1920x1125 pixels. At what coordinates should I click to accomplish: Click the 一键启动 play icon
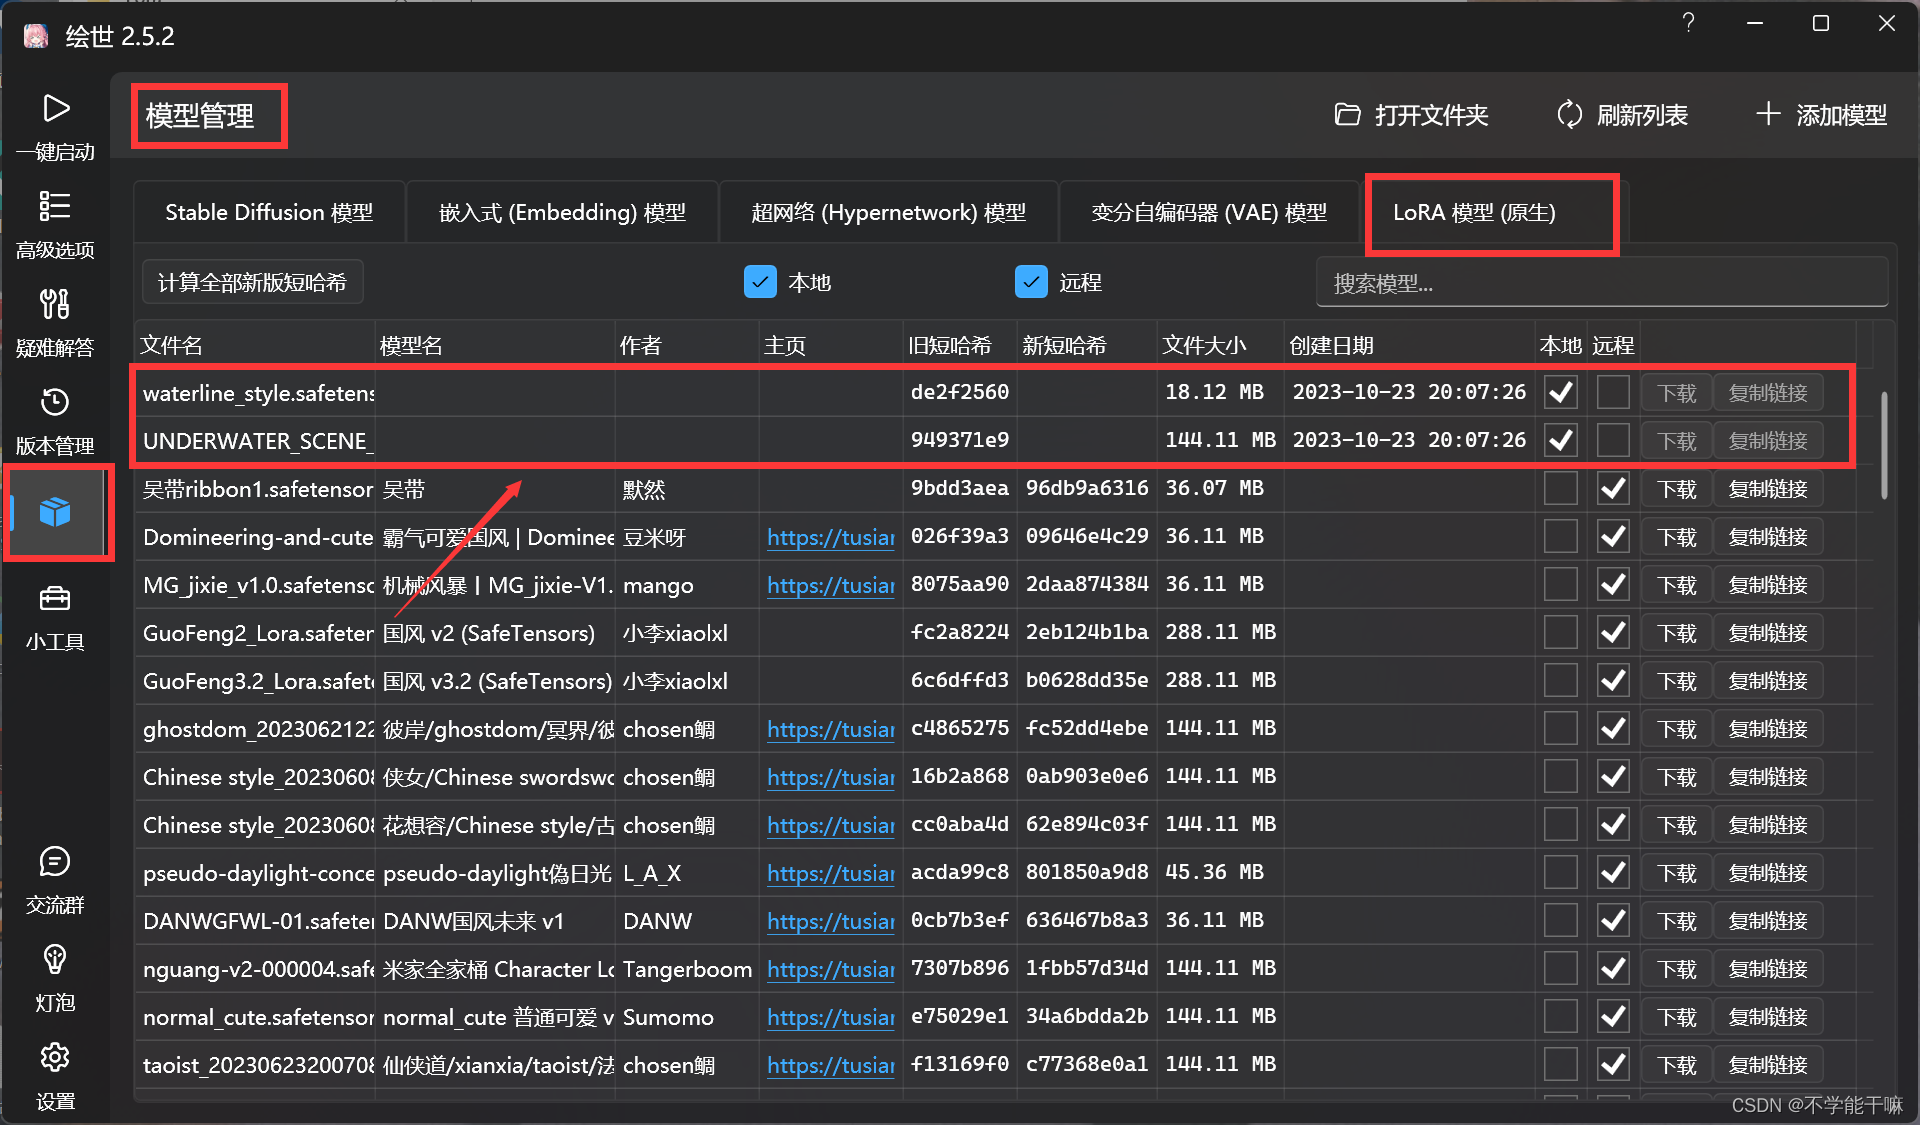(56, 109)
